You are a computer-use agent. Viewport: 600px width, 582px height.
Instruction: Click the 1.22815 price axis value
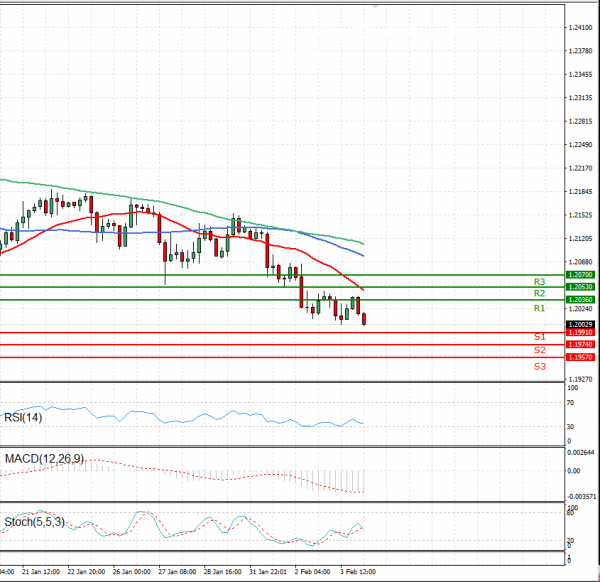coord(580,122)
